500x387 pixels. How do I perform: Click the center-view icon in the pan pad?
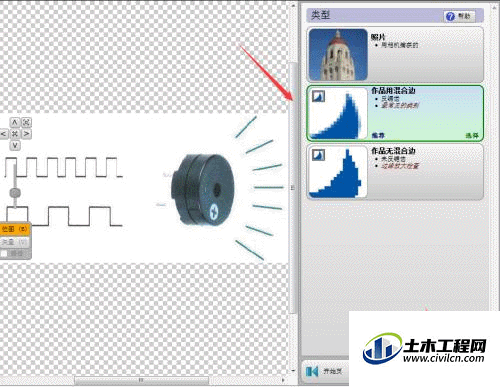tap(15, 134)
